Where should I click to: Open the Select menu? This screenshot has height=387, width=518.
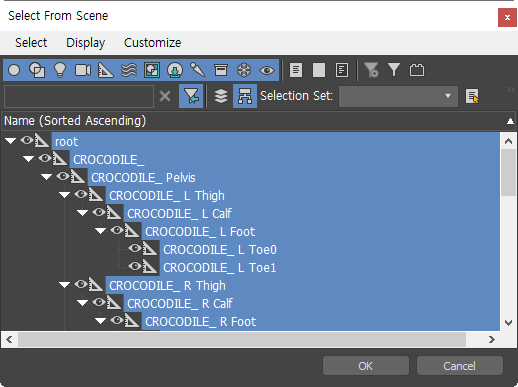coord(31,43)
